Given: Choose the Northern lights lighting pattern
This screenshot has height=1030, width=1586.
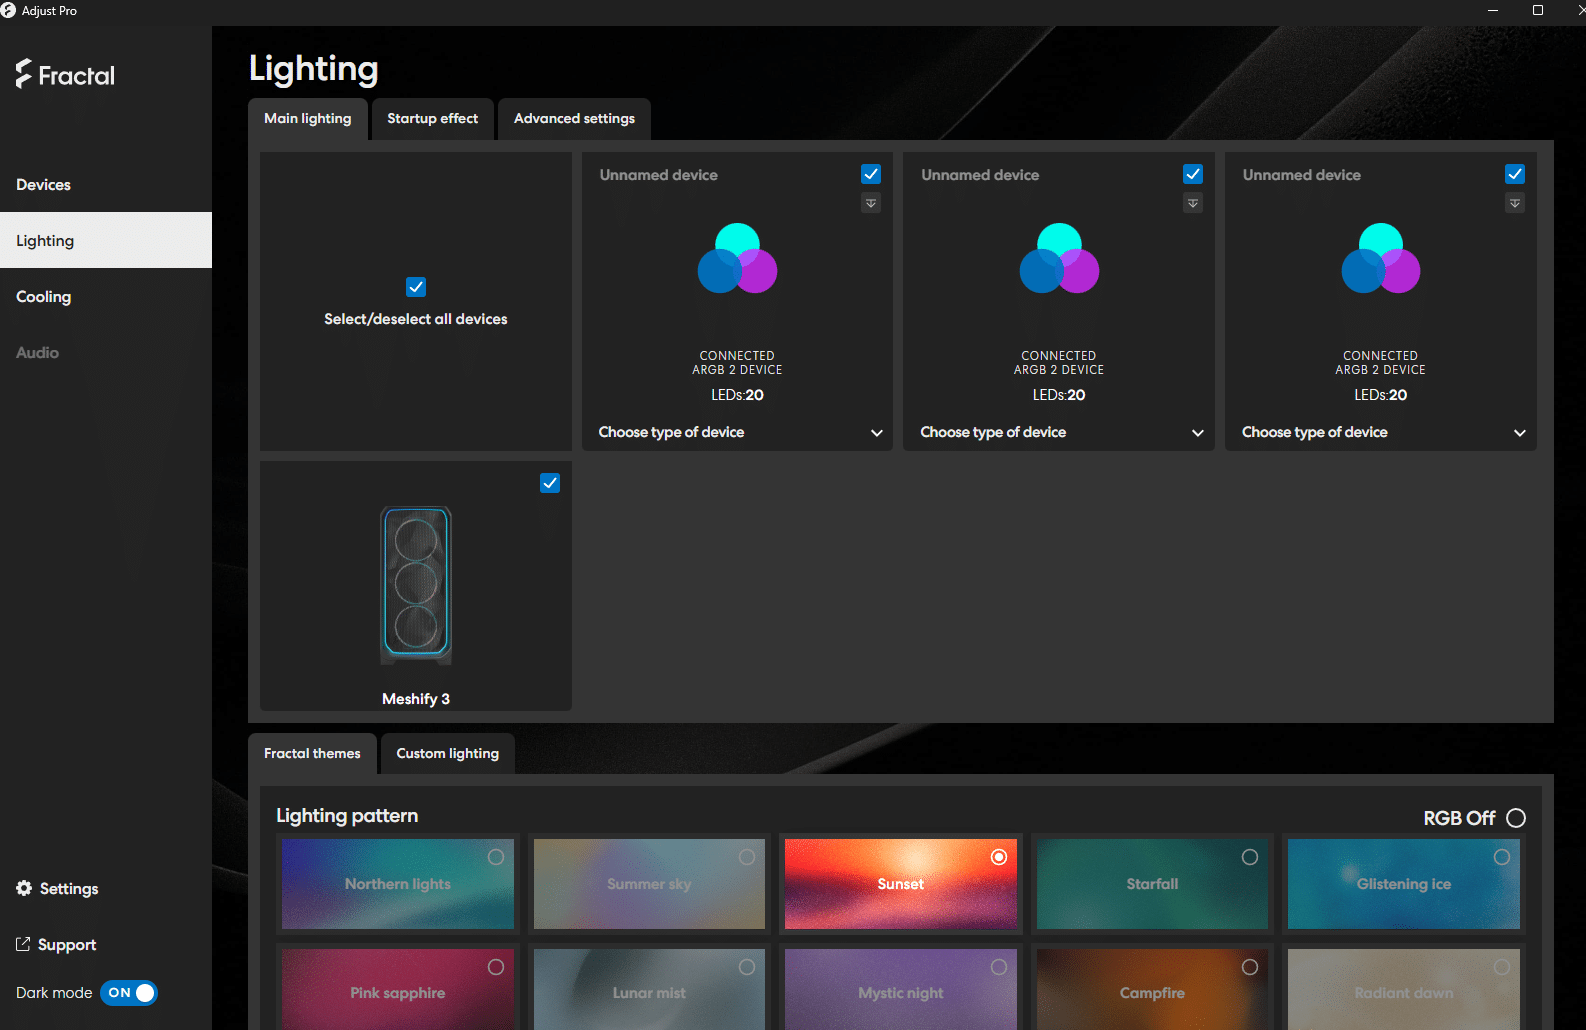Looking at the screenshot, I should pyautogui.click(x=398, y=884).
